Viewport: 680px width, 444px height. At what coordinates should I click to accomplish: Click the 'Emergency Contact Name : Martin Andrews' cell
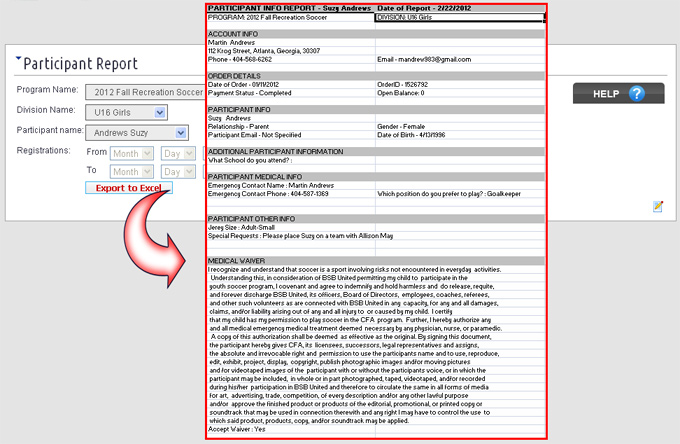[291, 185]
